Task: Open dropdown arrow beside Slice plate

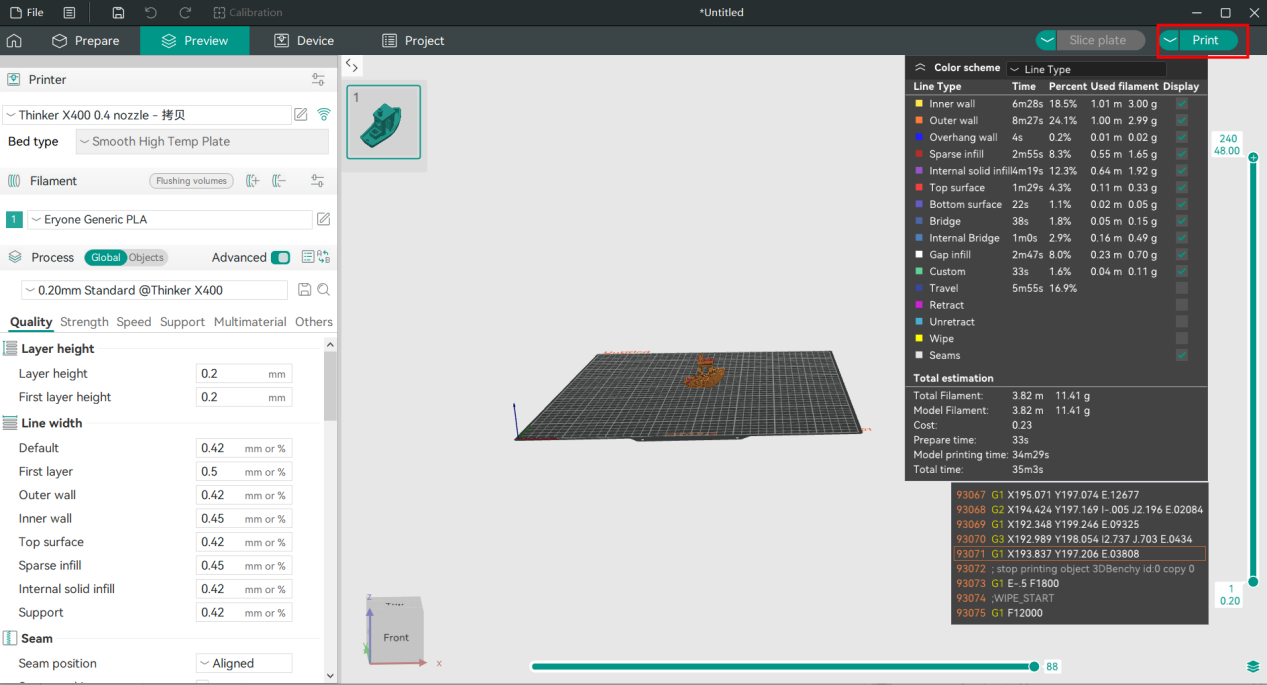Action: [1046, 40]
